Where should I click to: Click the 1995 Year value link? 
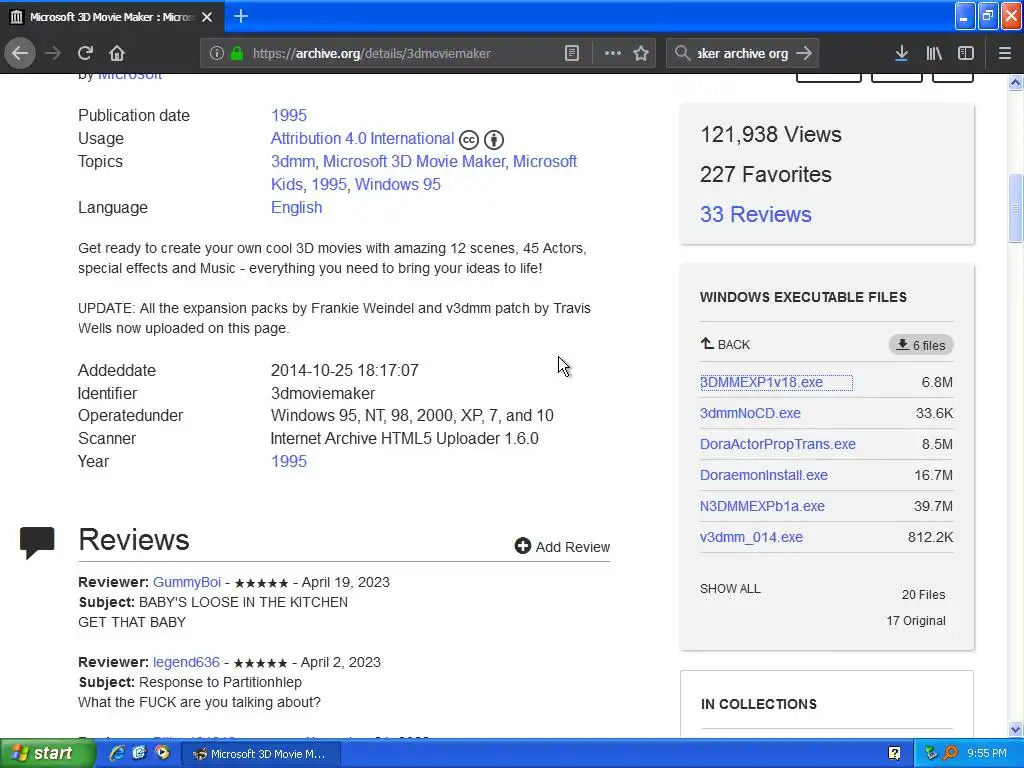coord(289,461)
